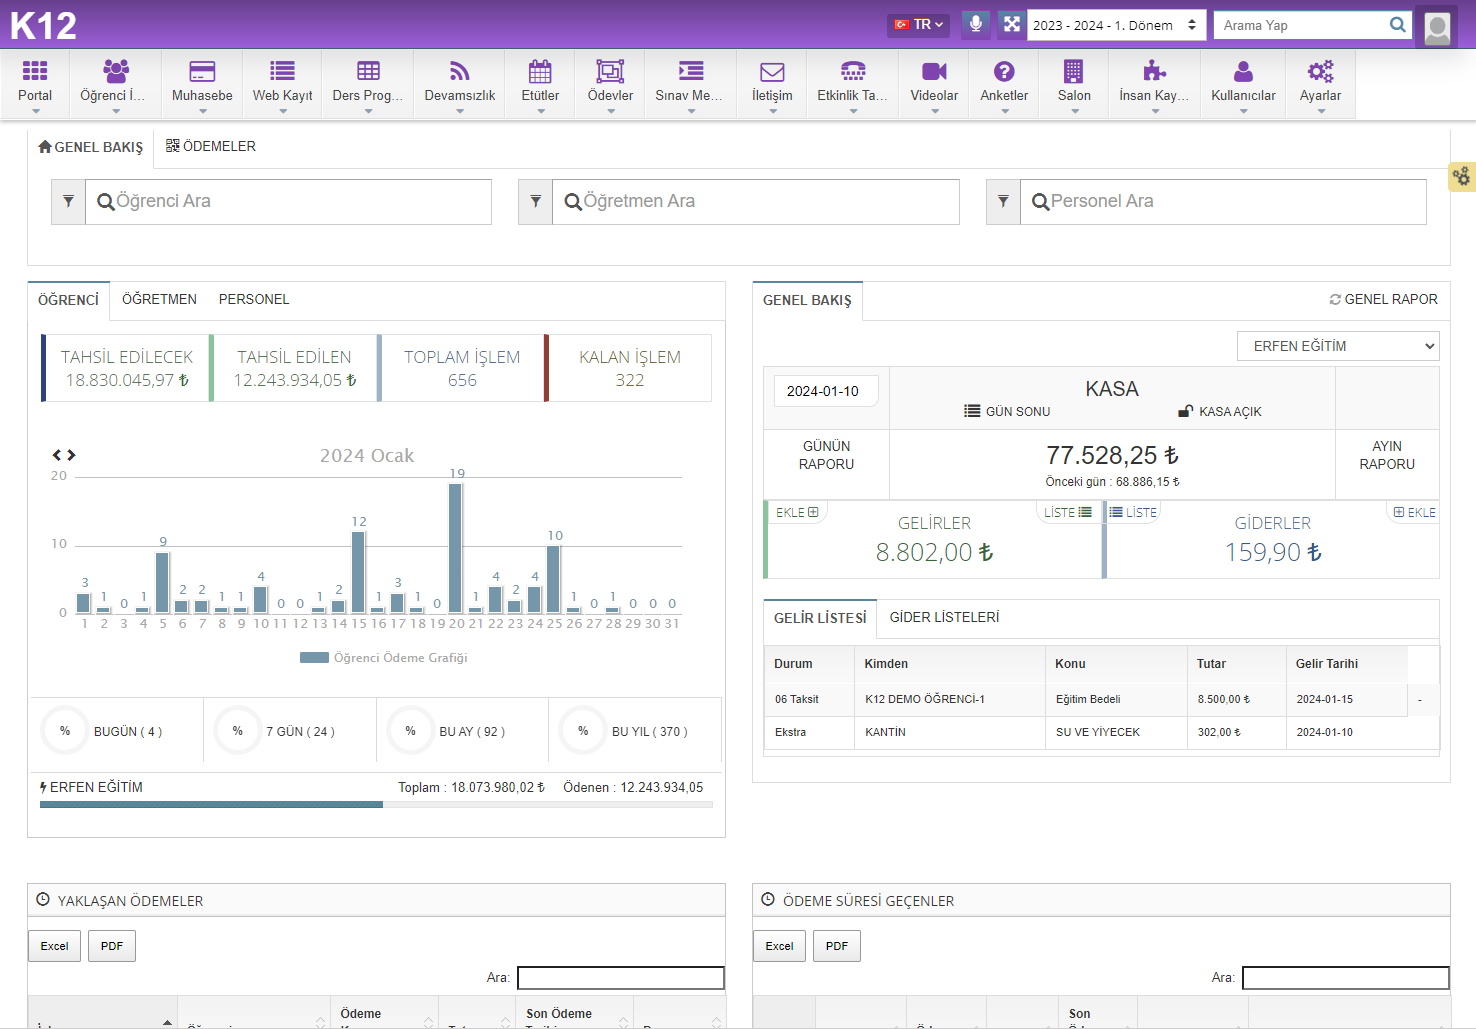The width and height of the screenshot is (1476, 1029).
Task: Click EKLE under Giderler
Action: coord(1414,512)
